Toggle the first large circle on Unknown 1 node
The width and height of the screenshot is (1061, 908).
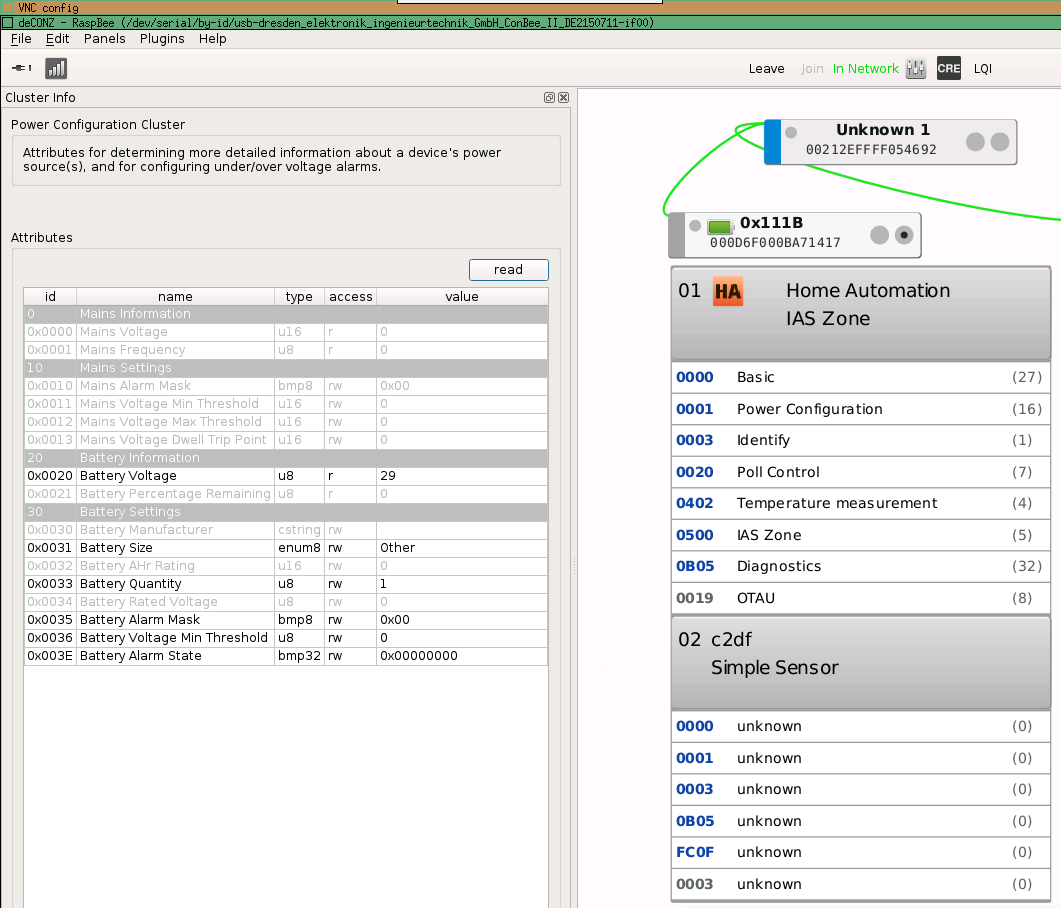click(976, 141)
